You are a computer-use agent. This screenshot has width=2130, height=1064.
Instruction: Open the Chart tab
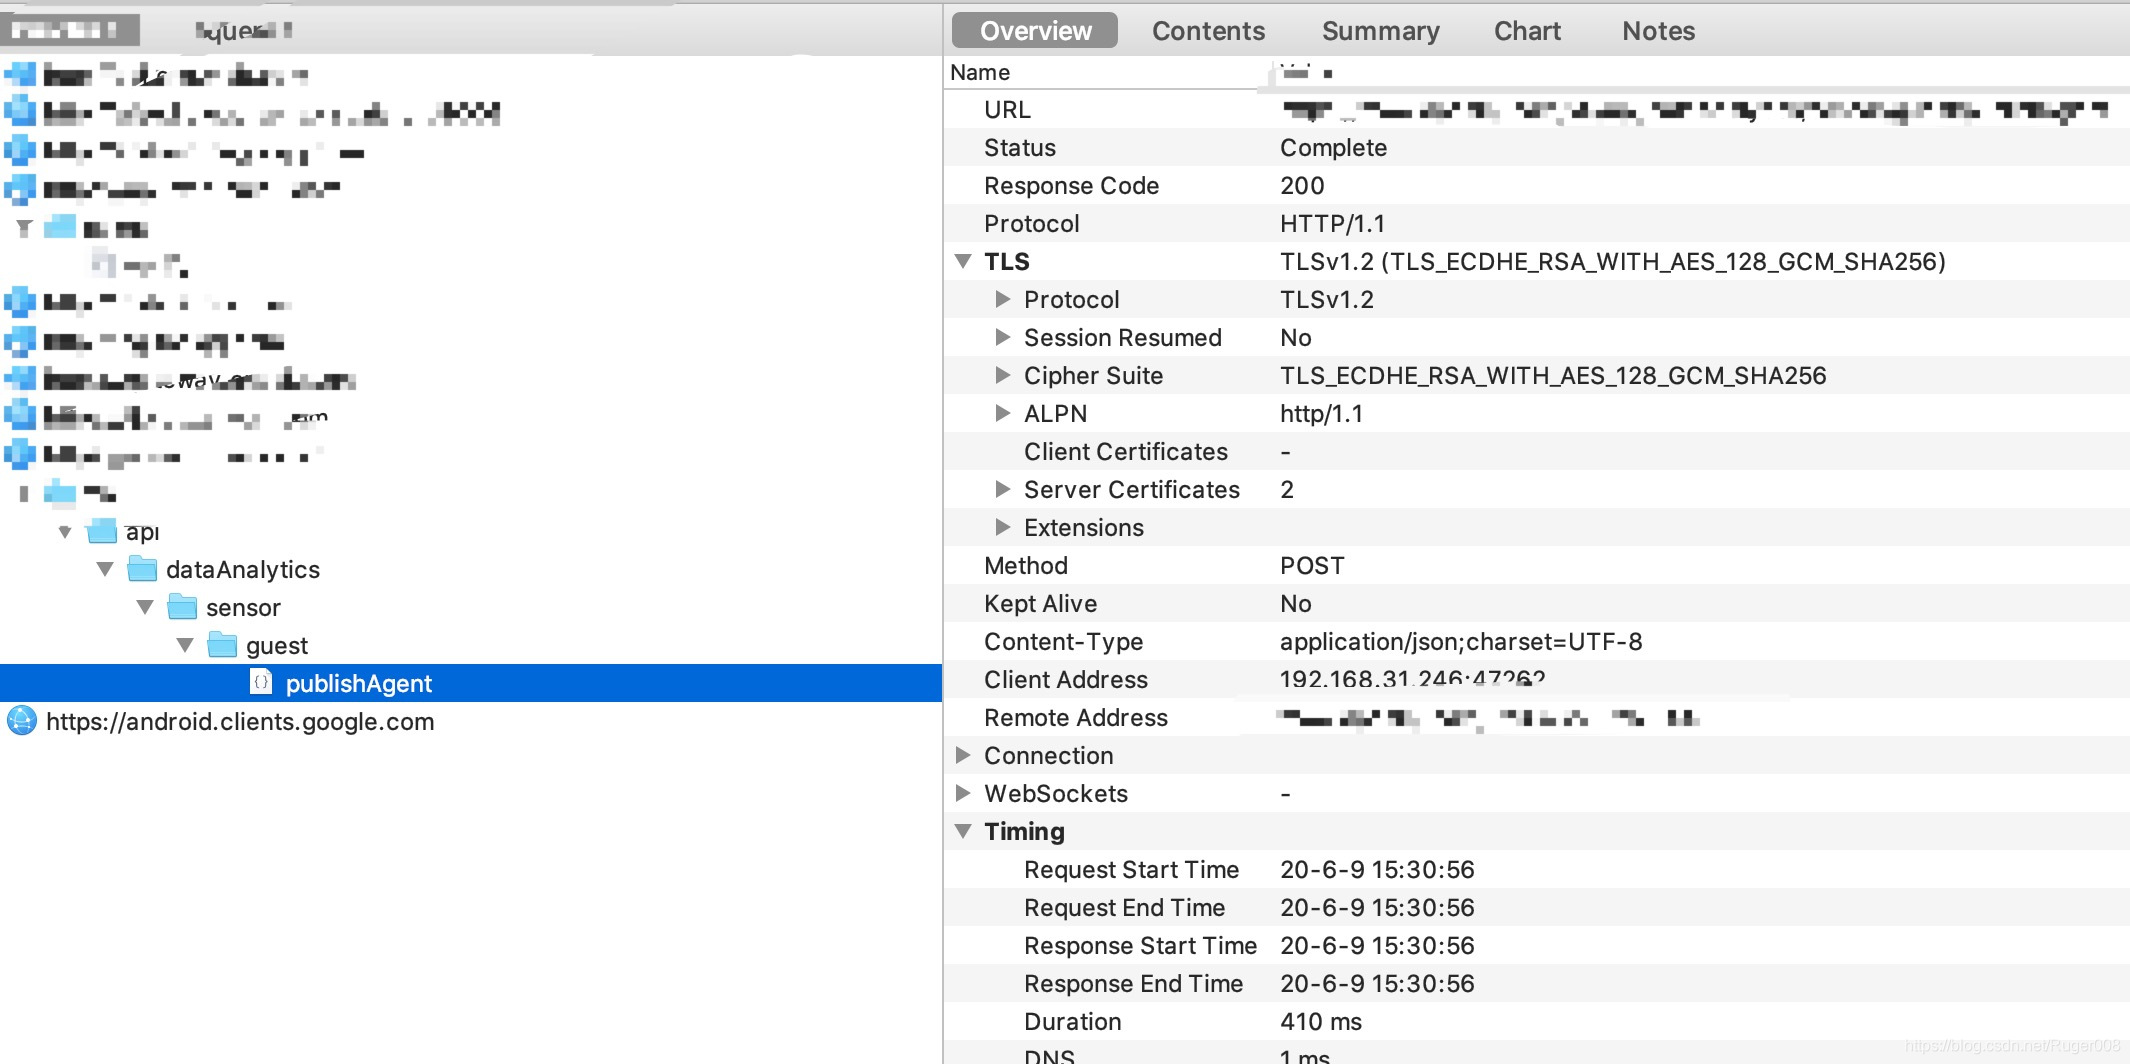[x=1527, y=31]
